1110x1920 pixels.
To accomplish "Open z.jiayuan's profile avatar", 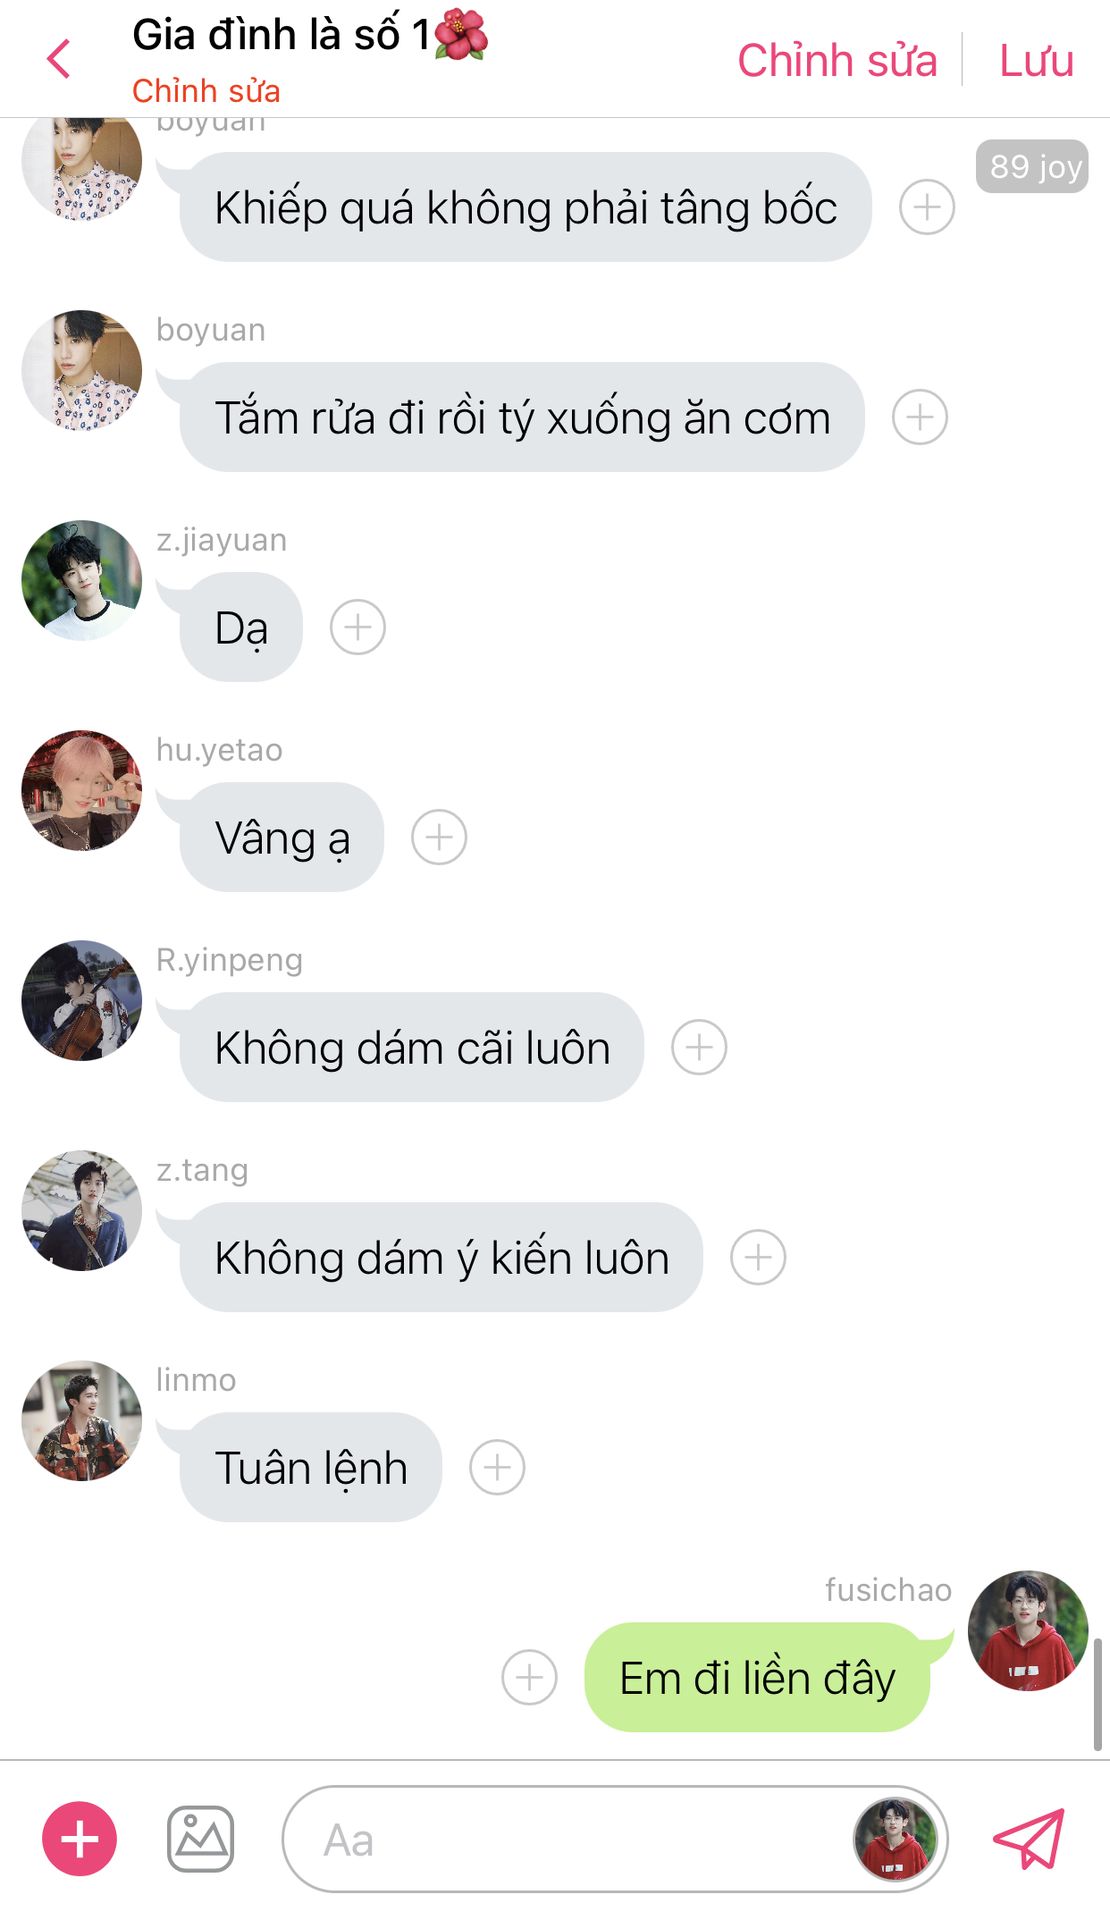I will coord(82,580).
